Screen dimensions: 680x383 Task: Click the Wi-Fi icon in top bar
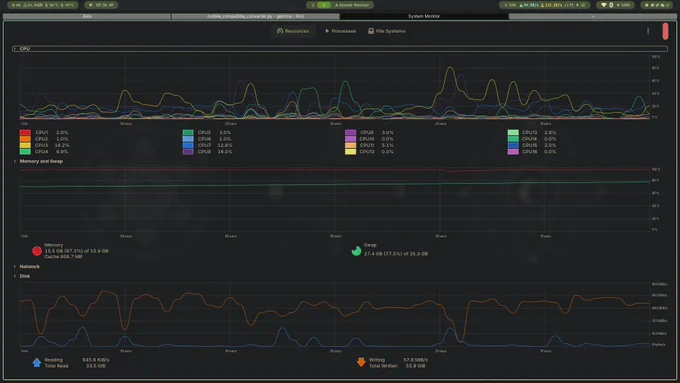(x=603, y=5)
